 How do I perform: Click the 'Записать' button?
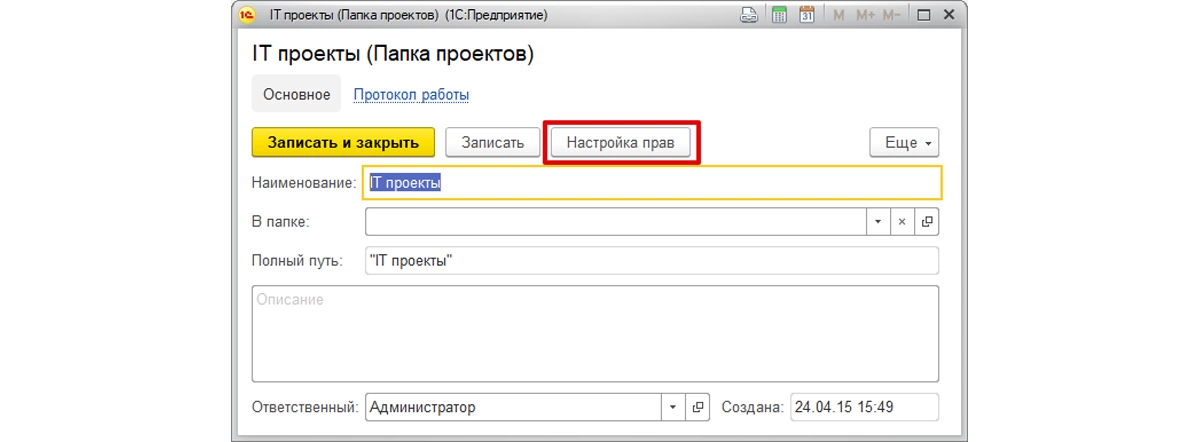click(492, 143)
